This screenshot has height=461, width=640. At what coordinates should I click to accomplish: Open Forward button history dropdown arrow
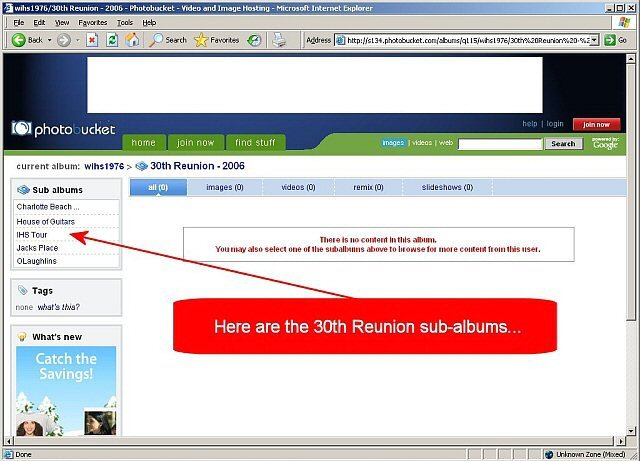78,40
